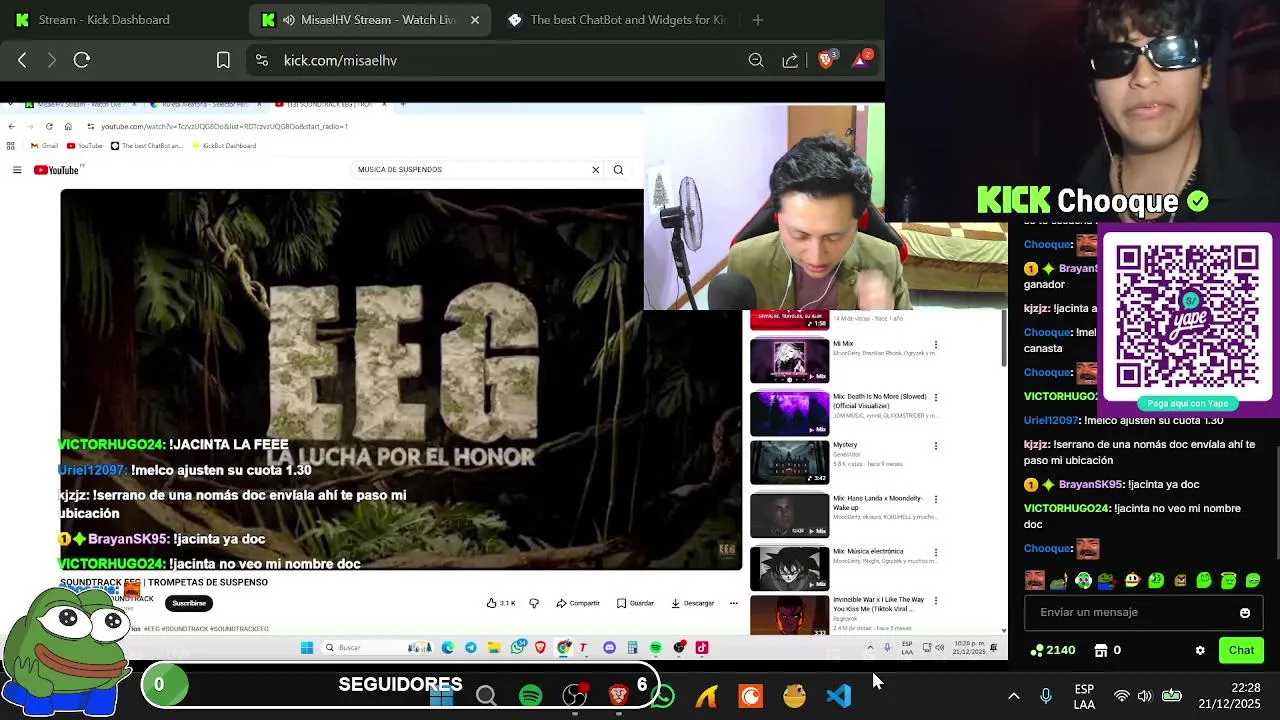Open WhatsApp from the taskbar
Viewport: 1280px width, 720px height.
click(x=662, y=696)
